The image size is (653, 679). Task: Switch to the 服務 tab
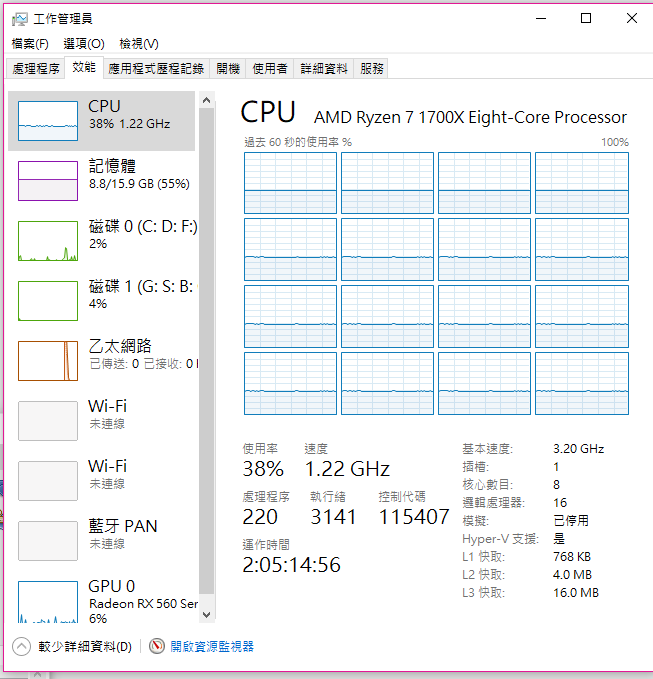(372, 69)
